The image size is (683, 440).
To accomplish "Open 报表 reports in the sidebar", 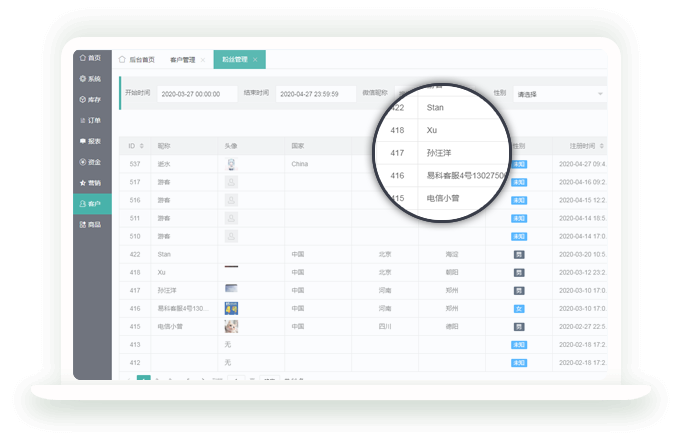I will (x=92, y=141).
